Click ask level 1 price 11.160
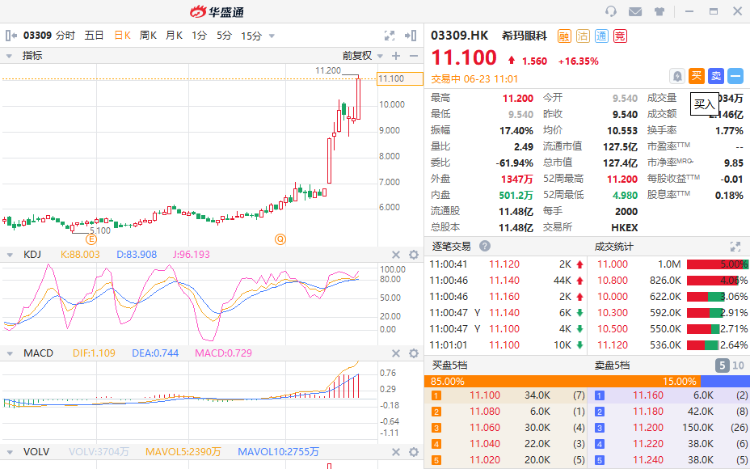This screenshot has height=469, width=750. tap(648, 395)
